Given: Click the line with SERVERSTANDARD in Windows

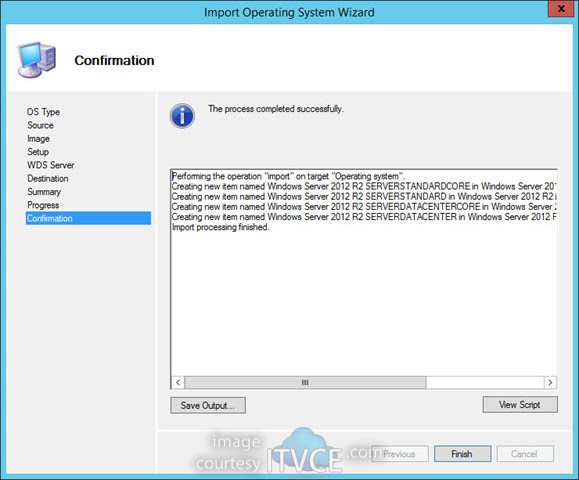Looking at the screenshot, I should point(364,196).
